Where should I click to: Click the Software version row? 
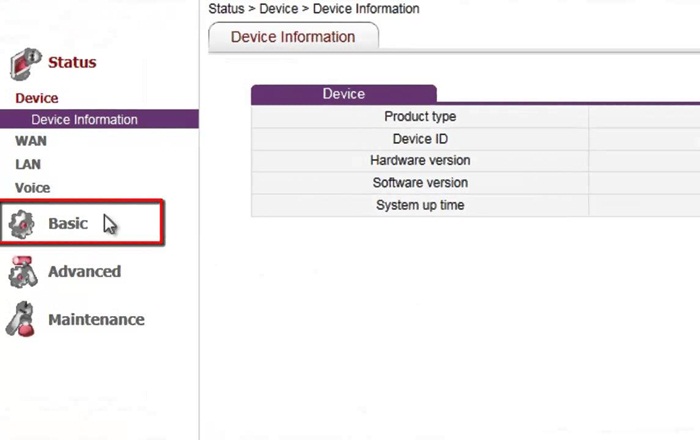pos(475,183)
